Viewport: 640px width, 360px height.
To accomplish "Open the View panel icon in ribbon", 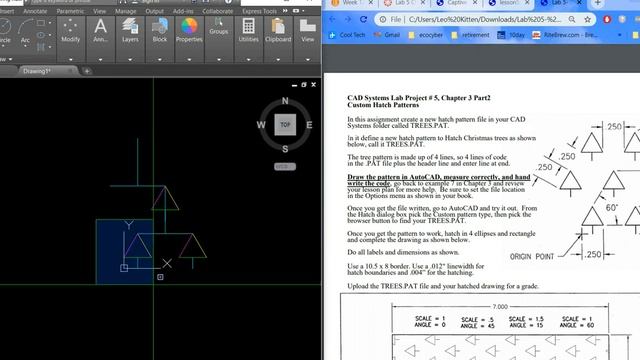I will point(307,31).
